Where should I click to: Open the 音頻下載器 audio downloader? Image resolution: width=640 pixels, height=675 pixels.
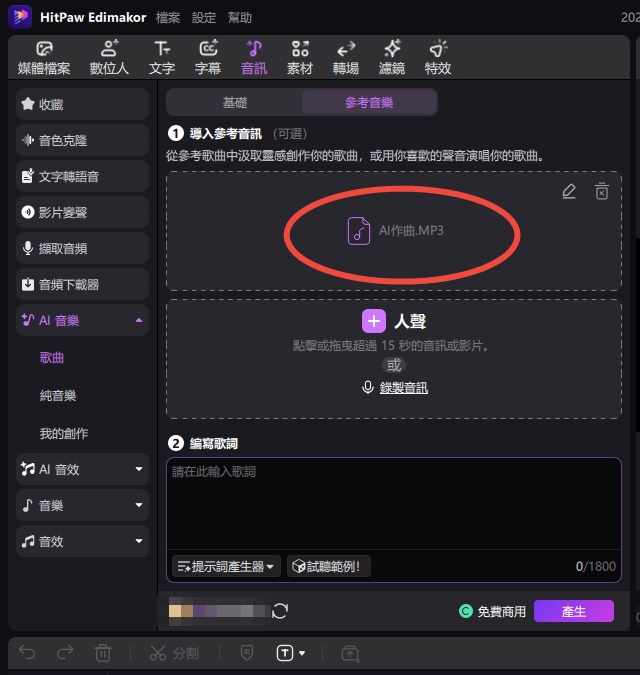(83, 285)
